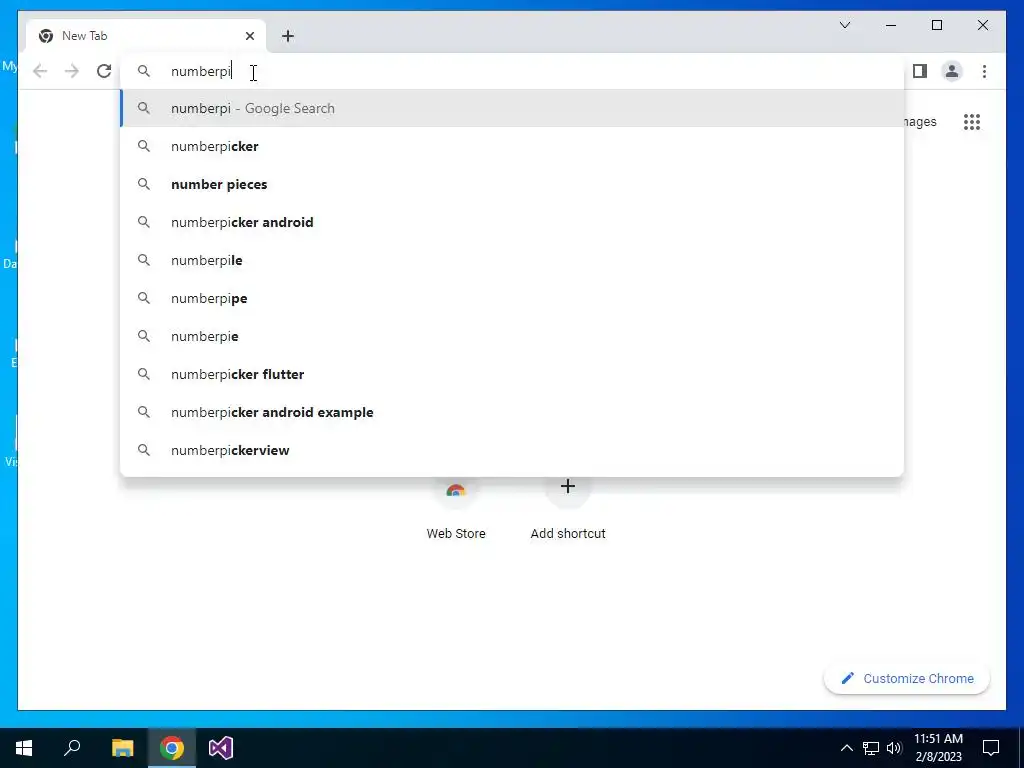The height and width of the screenshot is (768, 1024).
Task: Click inside the address bar text field
Action: [x=512, y=71]
